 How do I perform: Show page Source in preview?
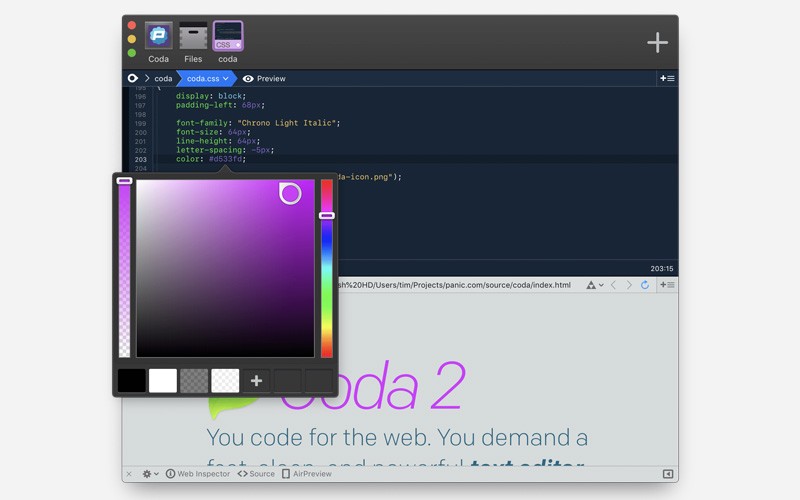point(256,474)
